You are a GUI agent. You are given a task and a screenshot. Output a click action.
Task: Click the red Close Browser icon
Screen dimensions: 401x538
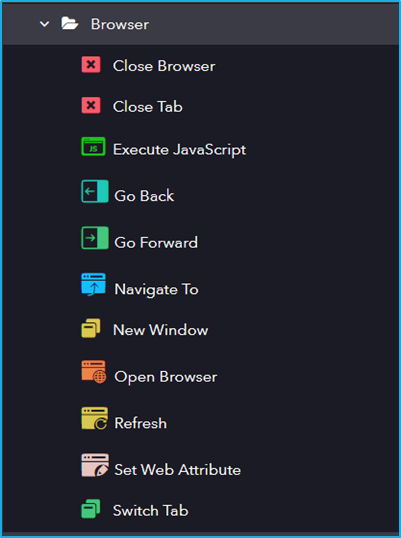[91, 65]
